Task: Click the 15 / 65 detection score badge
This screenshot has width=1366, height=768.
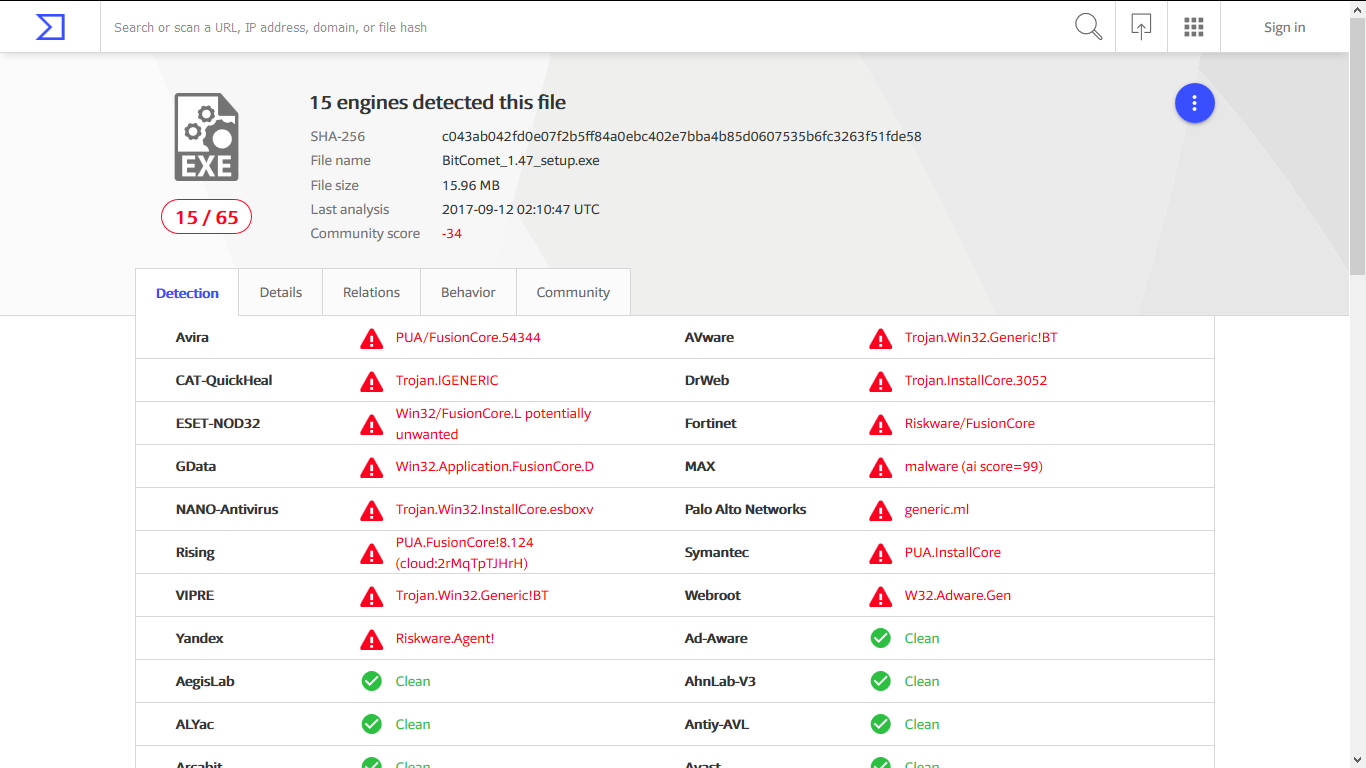Action: click(206, 217)
